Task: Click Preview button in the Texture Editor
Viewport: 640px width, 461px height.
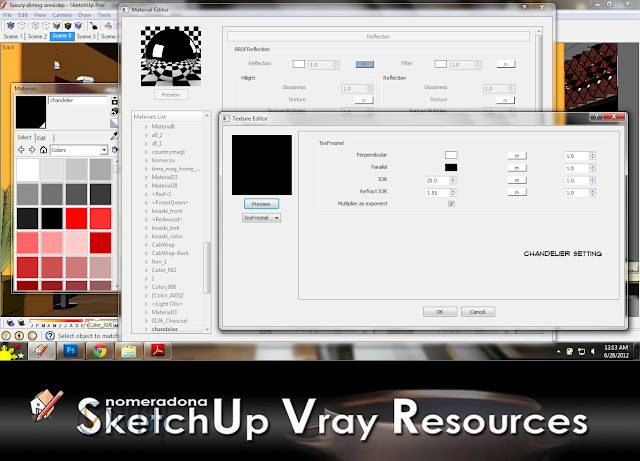Action: (261, 204)
